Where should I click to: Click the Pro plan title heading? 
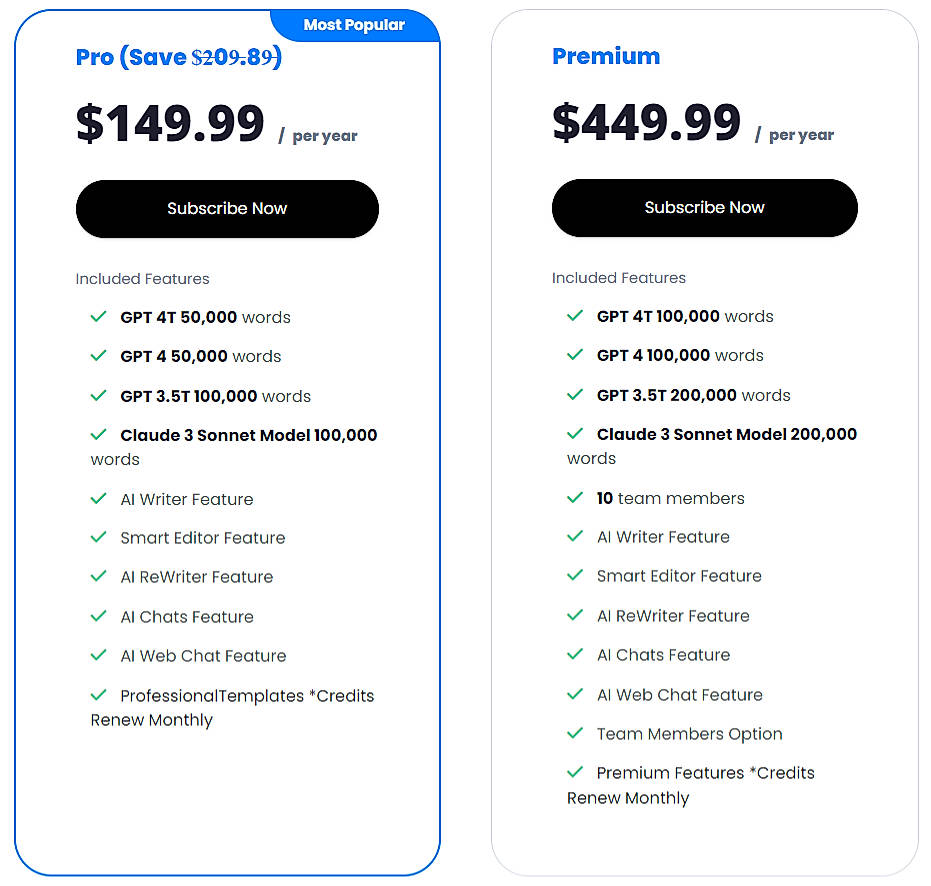pos(177,57)
